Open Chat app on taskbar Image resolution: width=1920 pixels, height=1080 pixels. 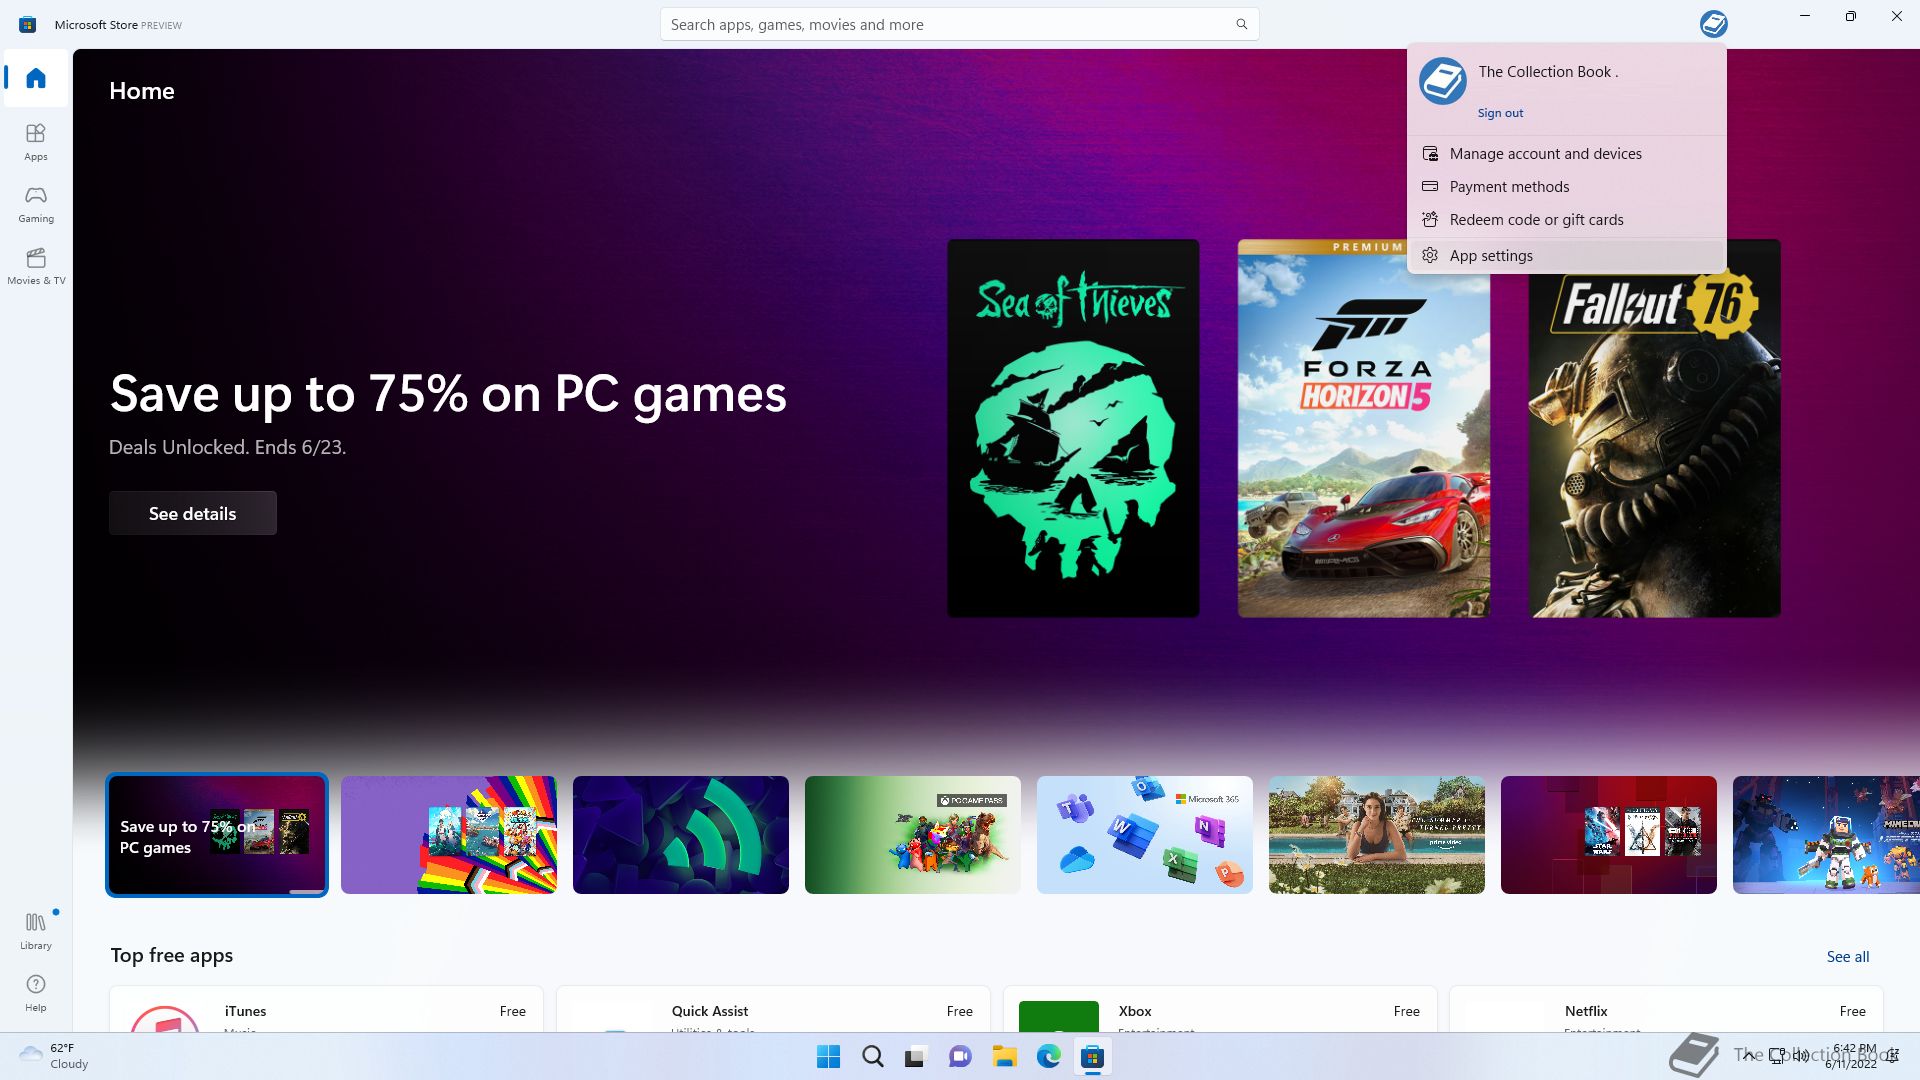pos(960,1057)
